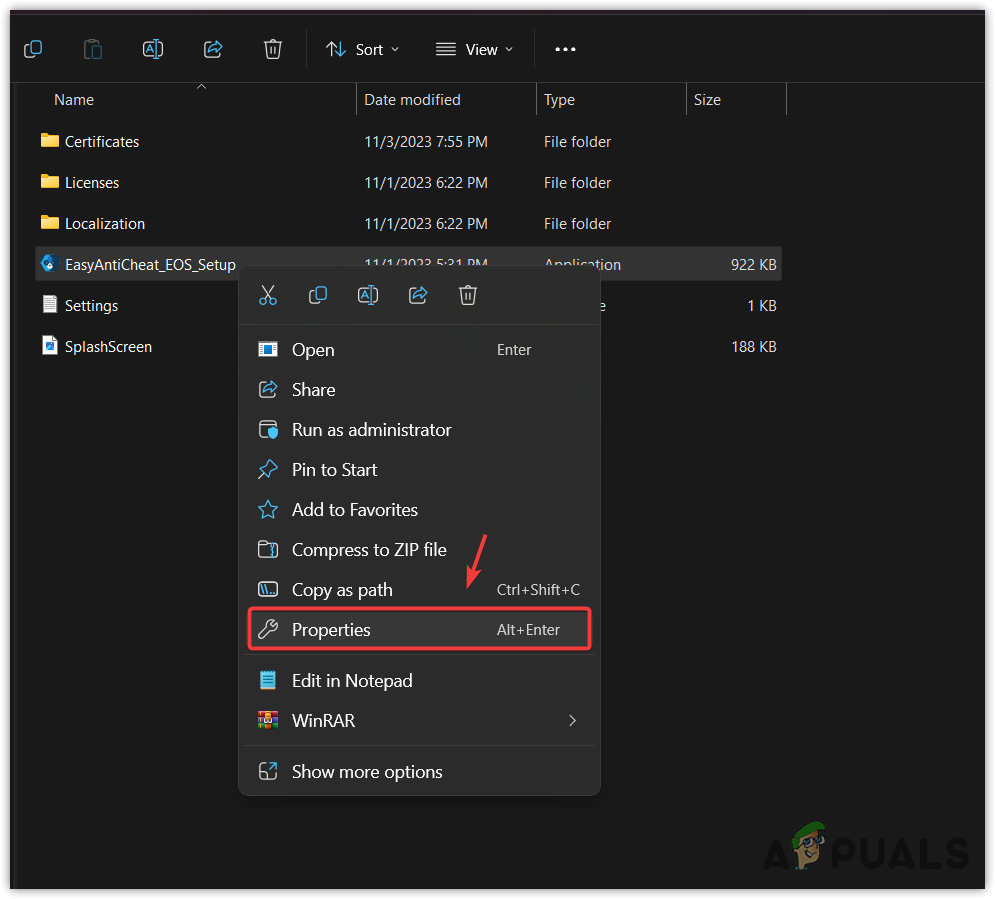Click the 11/3/2023 7:55 PM date cell
The image size is (995, 899).
tap(426, 141)
